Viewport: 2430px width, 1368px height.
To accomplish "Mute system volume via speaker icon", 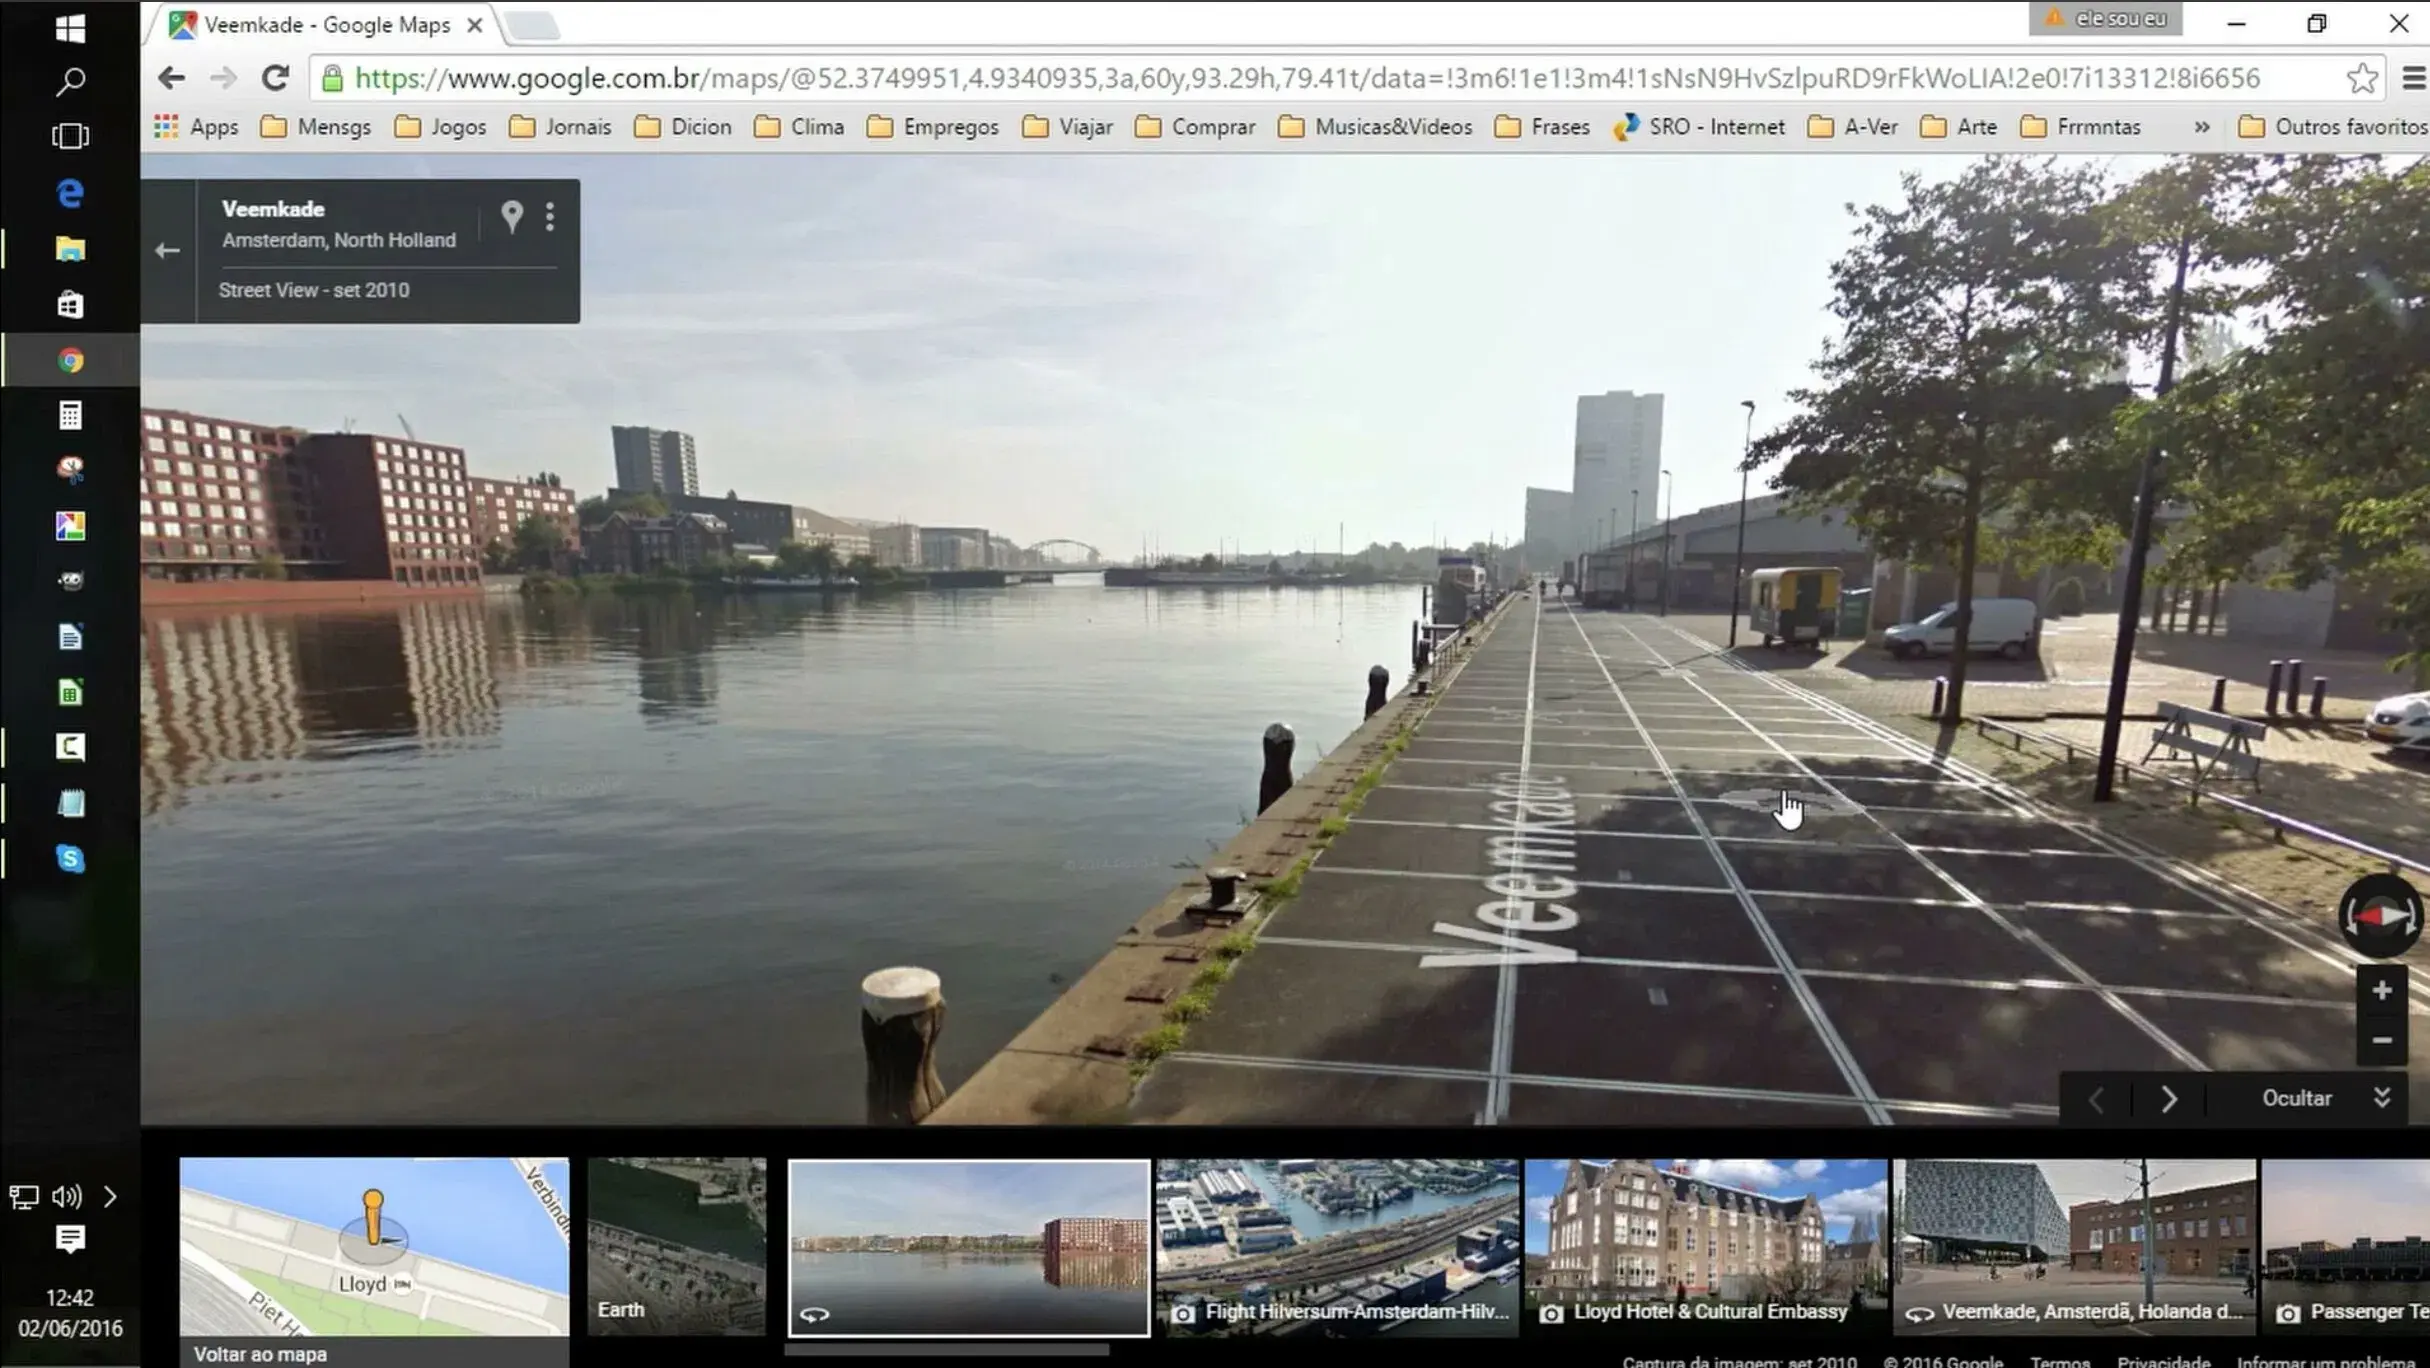I will tap(66, 1195).
